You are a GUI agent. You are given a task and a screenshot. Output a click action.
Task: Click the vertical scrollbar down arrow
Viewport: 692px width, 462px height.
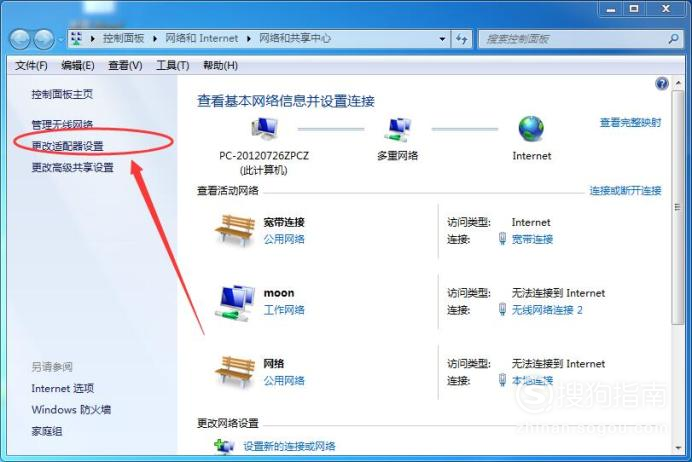click(x=678, y=448)
